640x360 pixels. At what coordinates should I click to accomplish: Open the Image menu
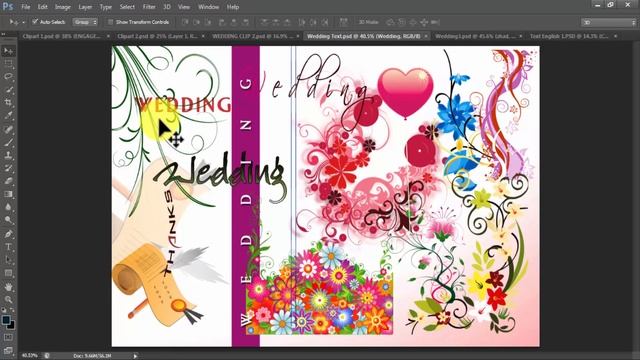coord(62,7)
